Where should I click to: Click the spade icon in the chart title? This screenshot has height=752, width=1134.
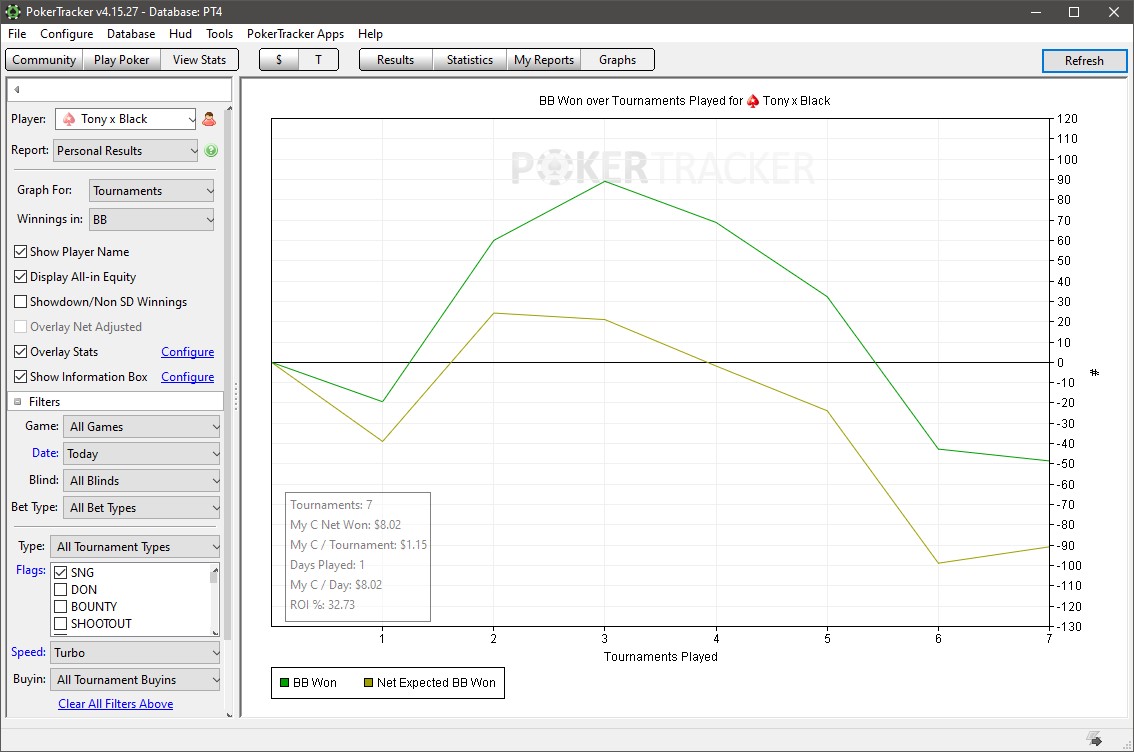[753, 101]
